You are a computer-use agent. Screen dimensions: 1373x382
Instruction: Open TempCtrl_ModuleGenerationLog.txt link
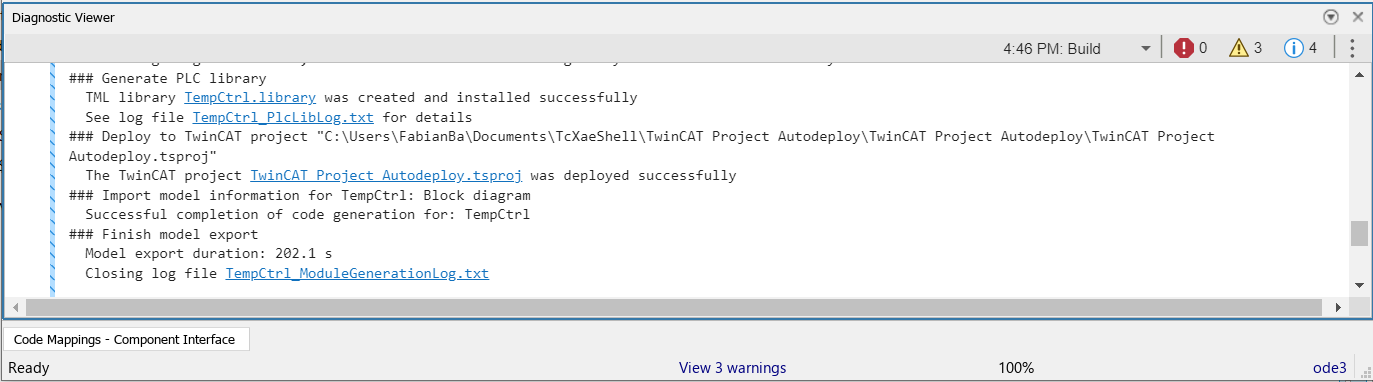point(357,273)
